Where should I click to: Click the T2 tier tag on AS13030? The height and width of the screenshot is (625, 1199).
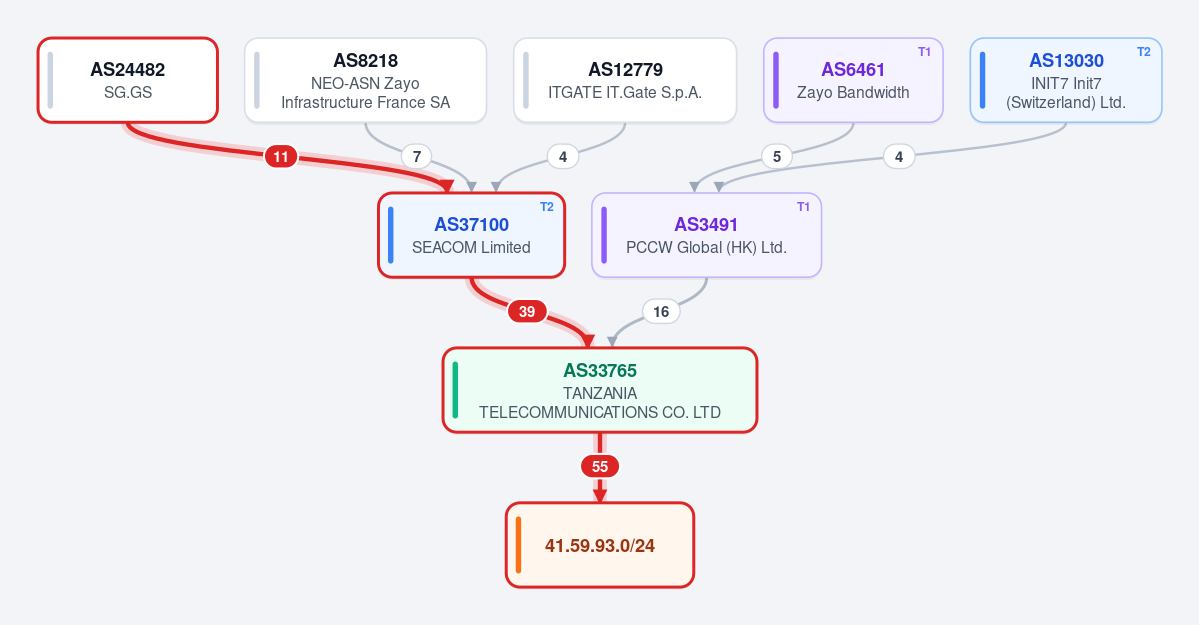pos(1143,52)
